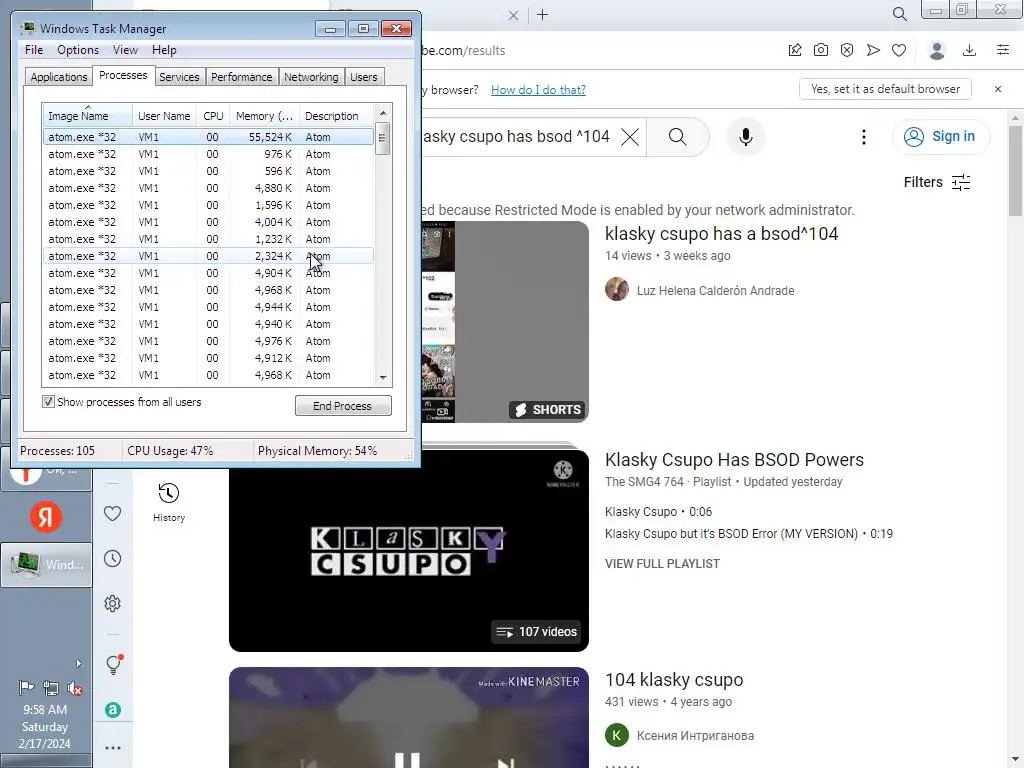This screenshot has width=1024, height=768.
Task: Switch to the Performance tab
Action: (242, 77)
